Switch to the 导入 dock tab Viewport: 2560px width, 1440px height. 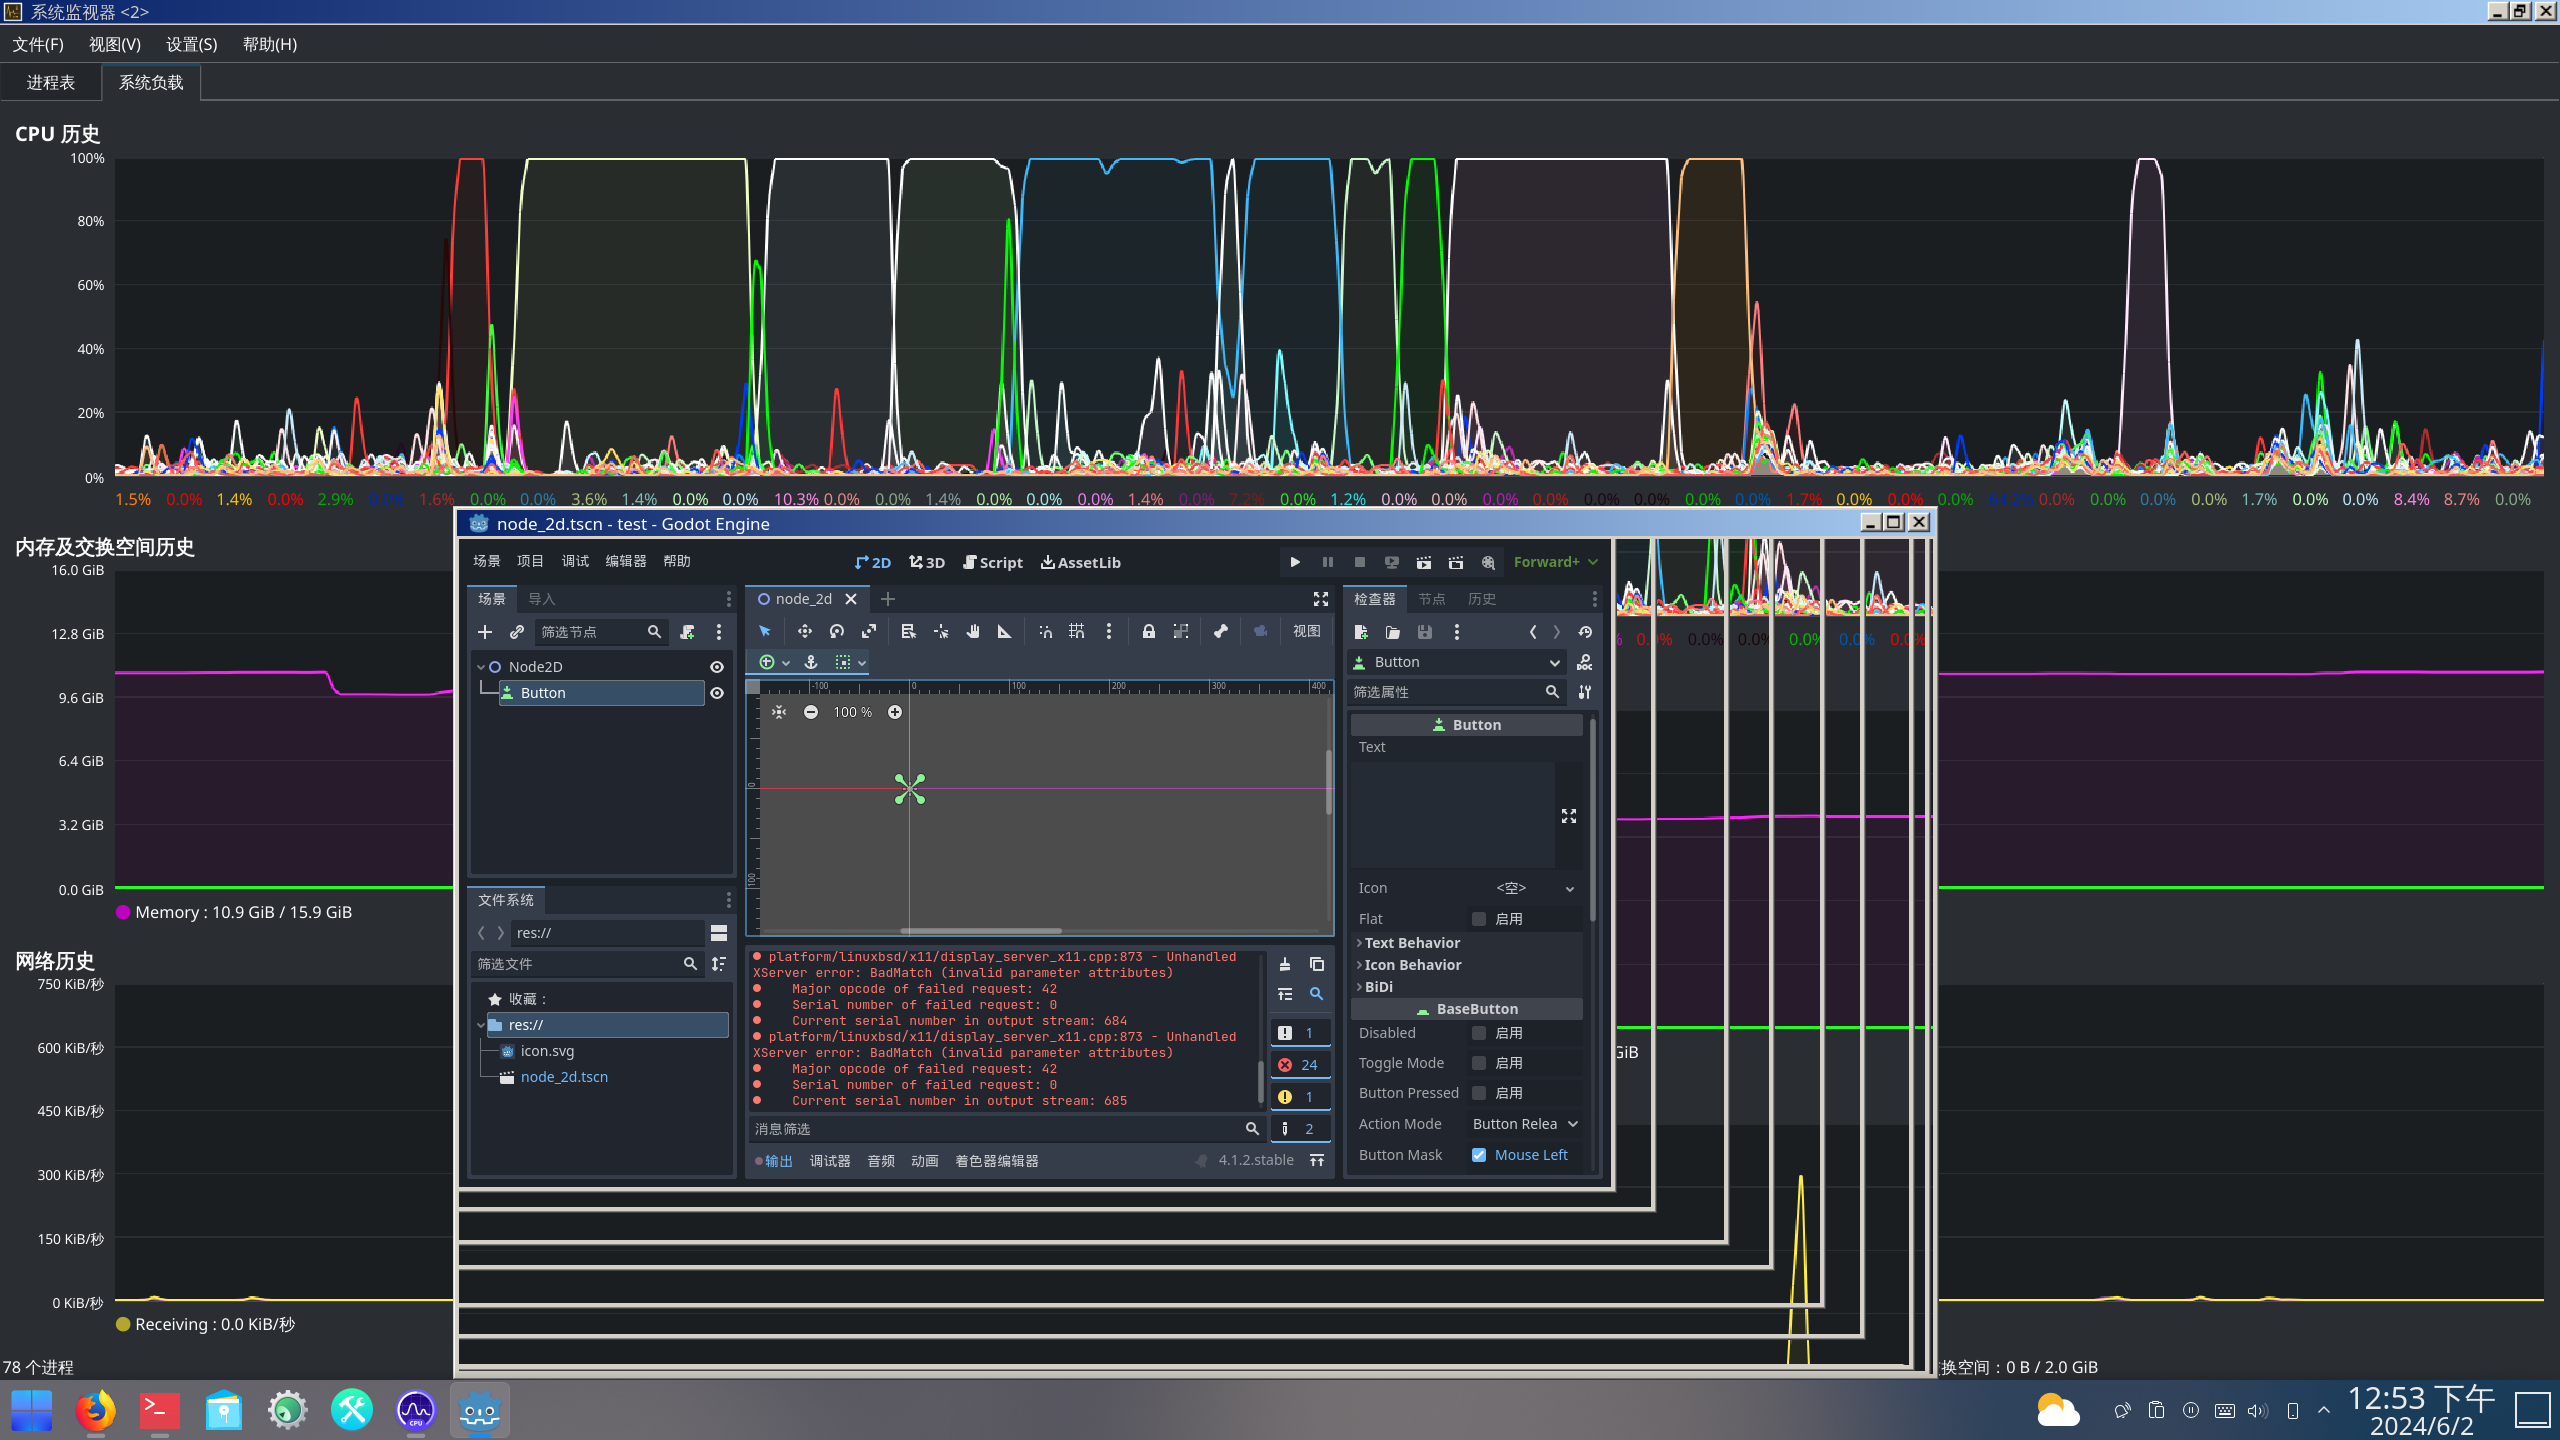tap(542, 599)
